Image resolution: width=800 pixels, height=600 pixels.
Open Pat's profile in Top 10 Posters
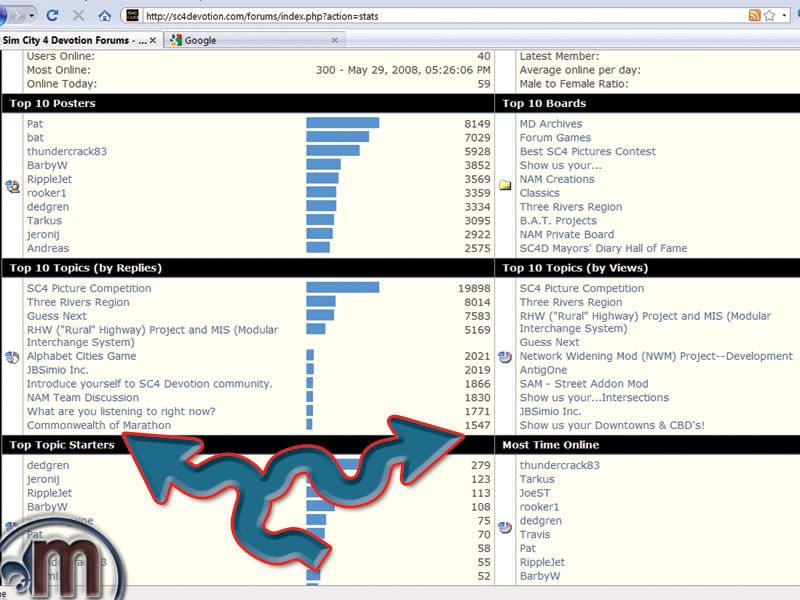pos(35,124)
